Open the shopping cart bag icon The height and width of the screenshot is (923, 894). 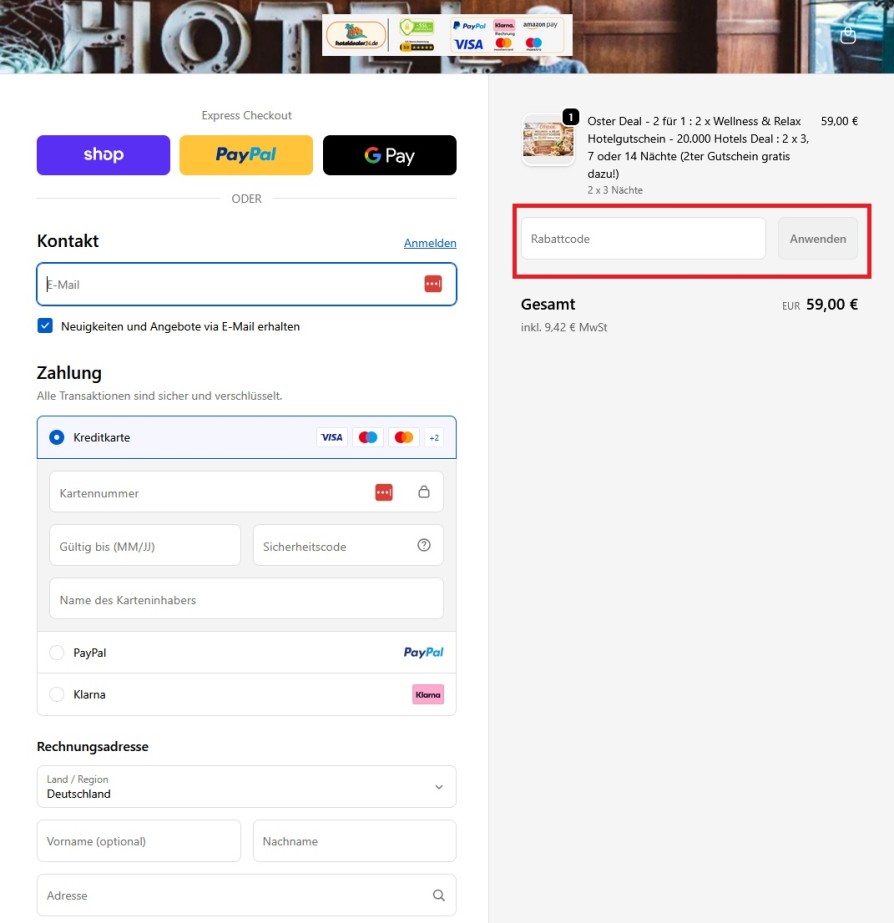point(848,35)
